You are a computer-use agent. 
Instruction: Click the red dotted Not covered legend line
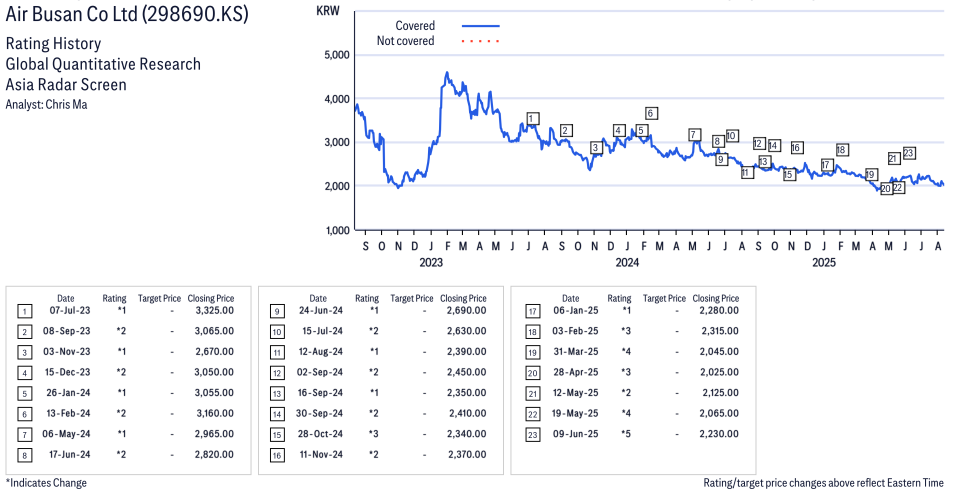[x=481, y=41]
